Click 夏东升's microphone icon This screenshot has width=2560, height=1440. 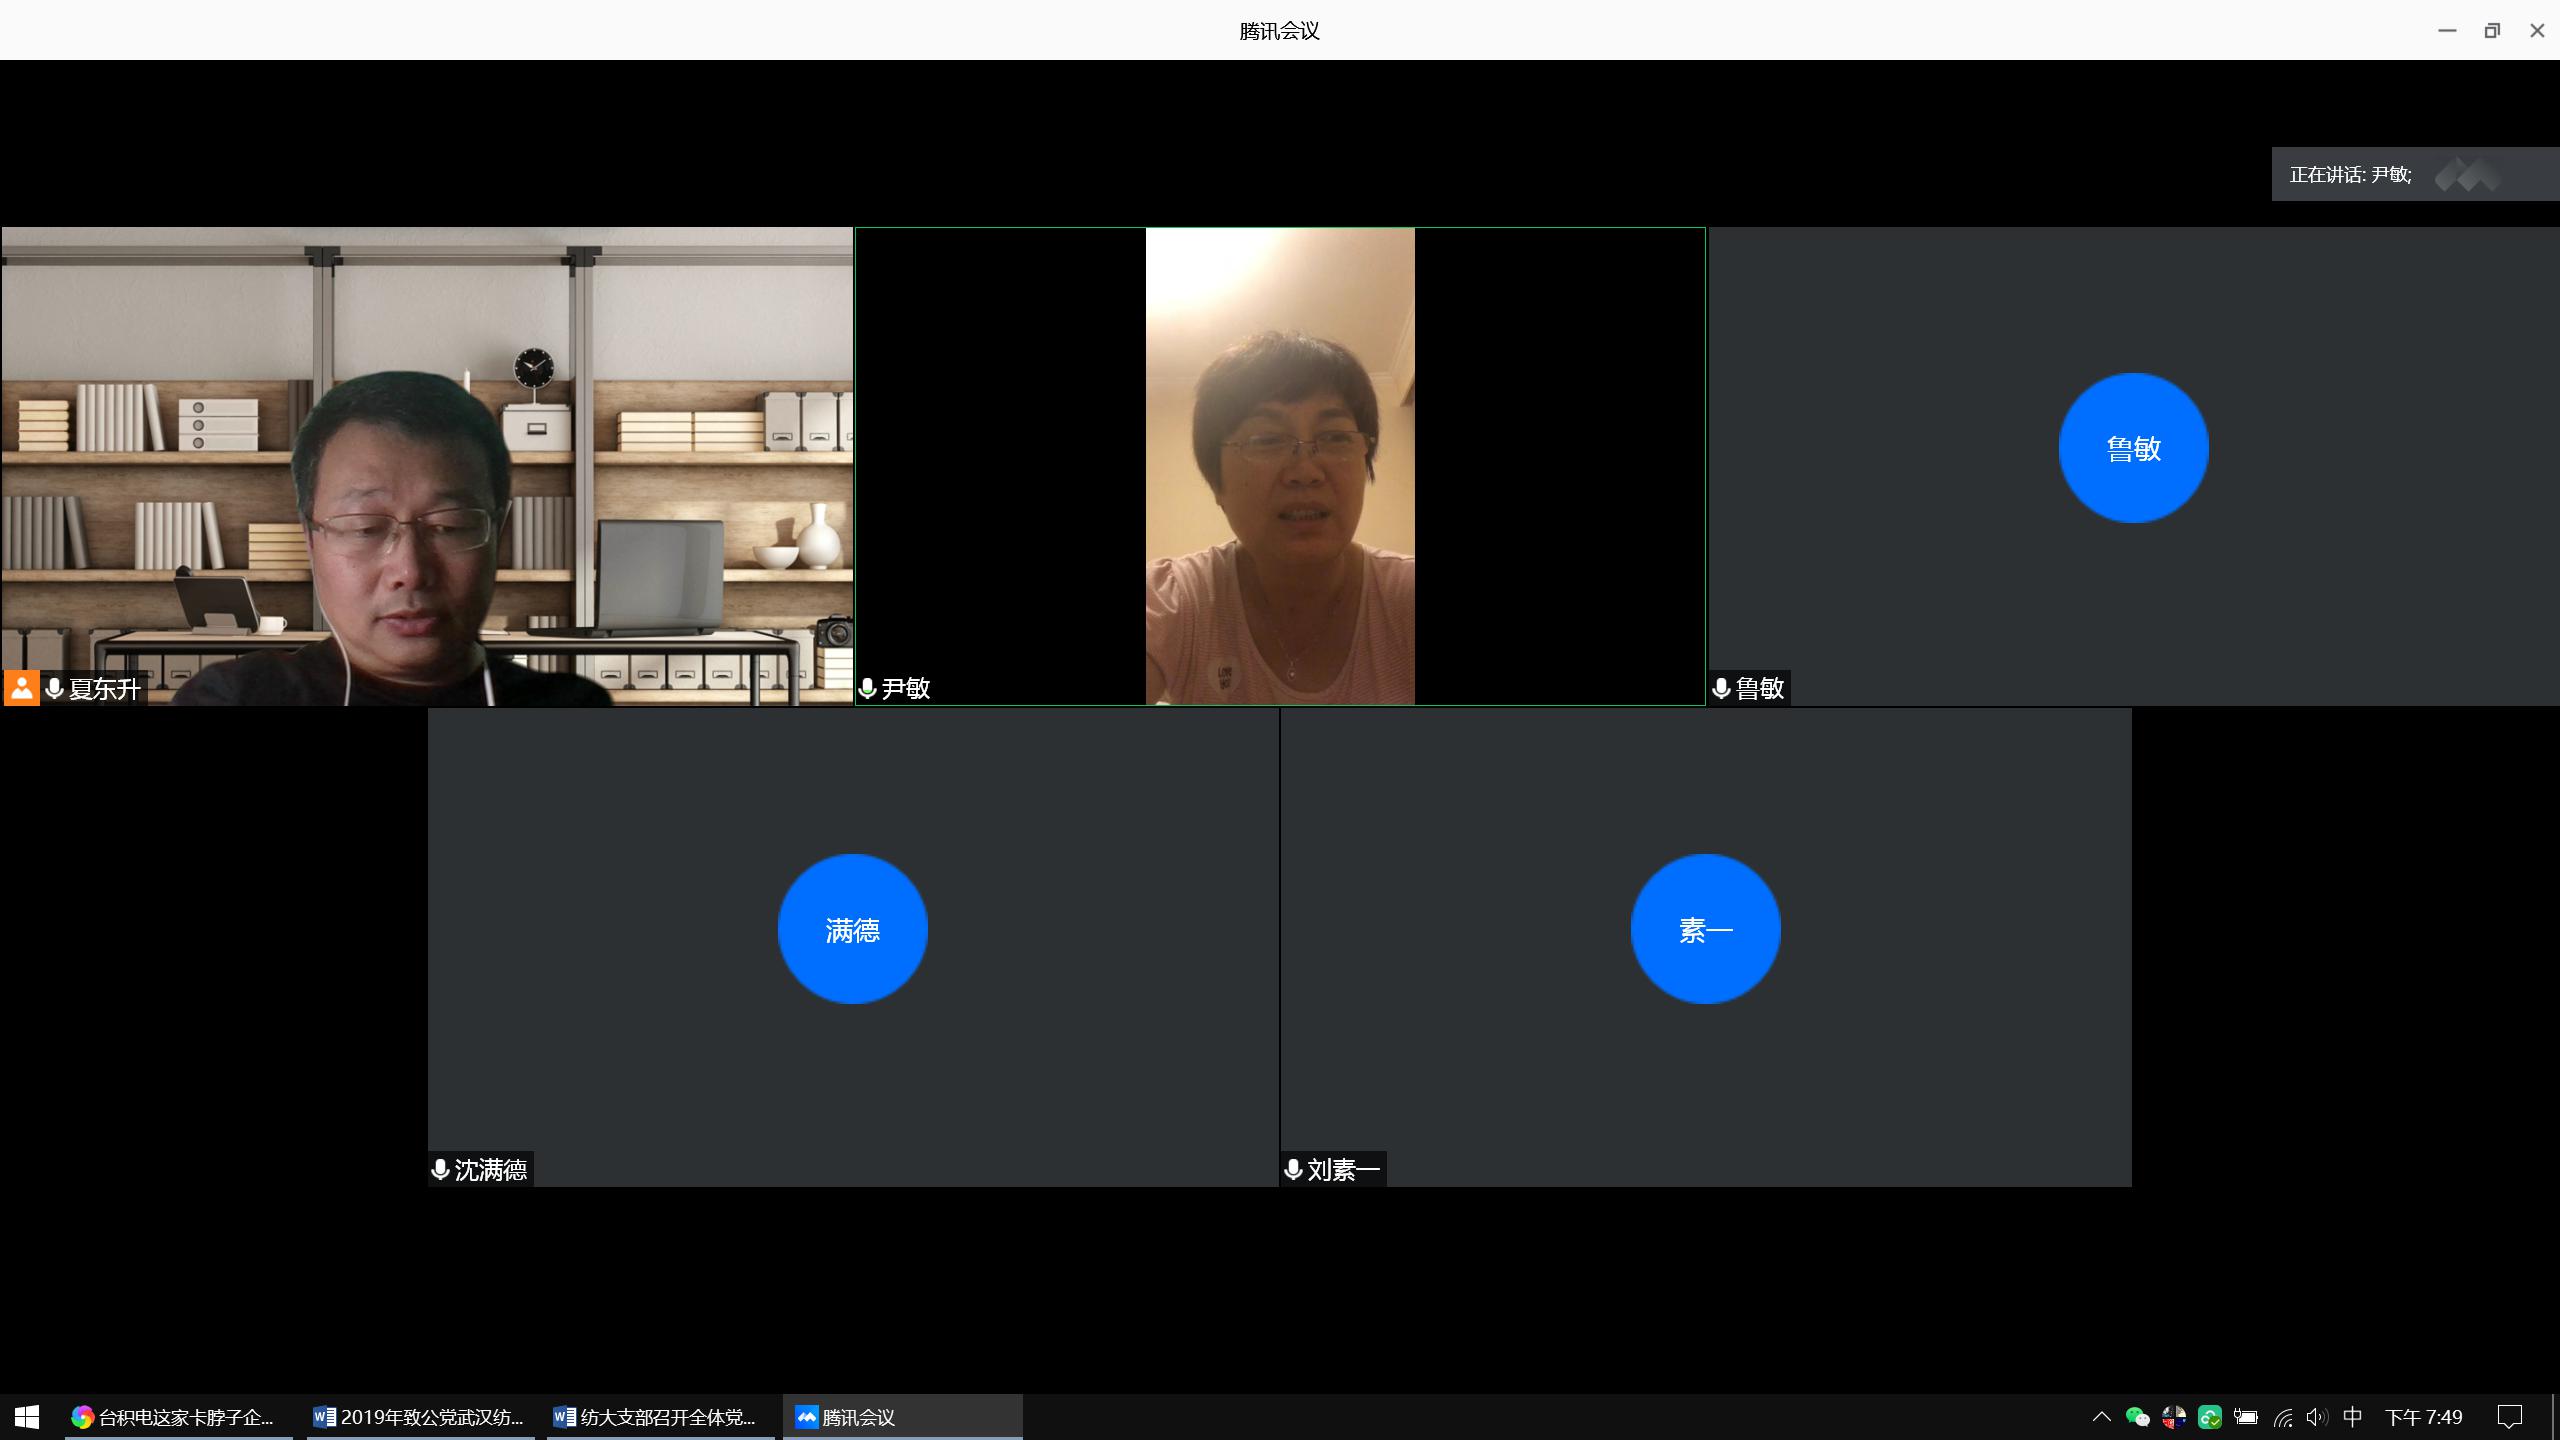55,688
